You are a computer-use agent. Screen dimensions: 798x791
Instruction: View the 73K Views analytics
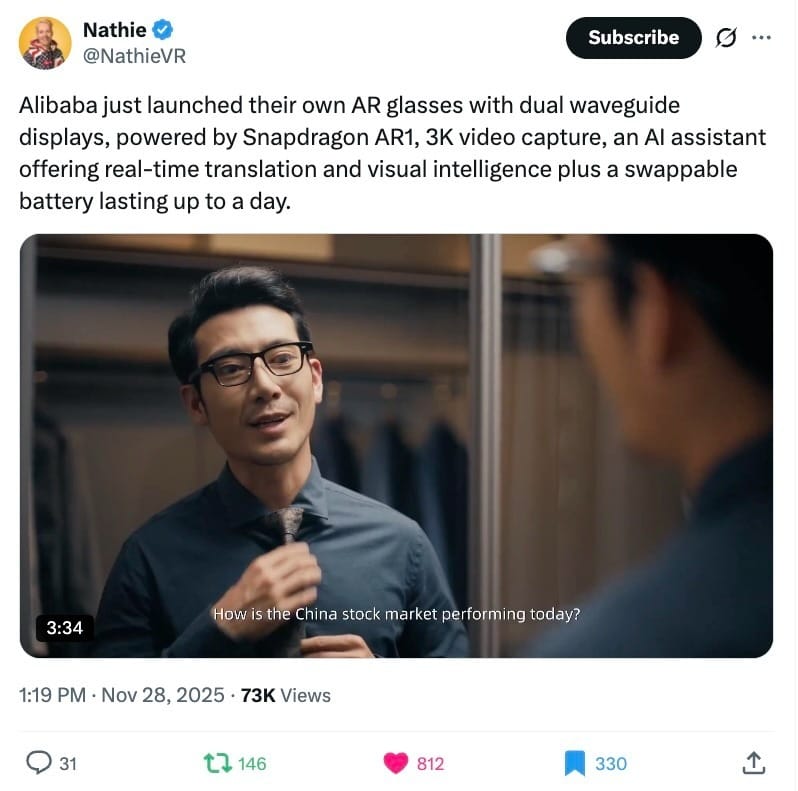[x=286, y=695]
